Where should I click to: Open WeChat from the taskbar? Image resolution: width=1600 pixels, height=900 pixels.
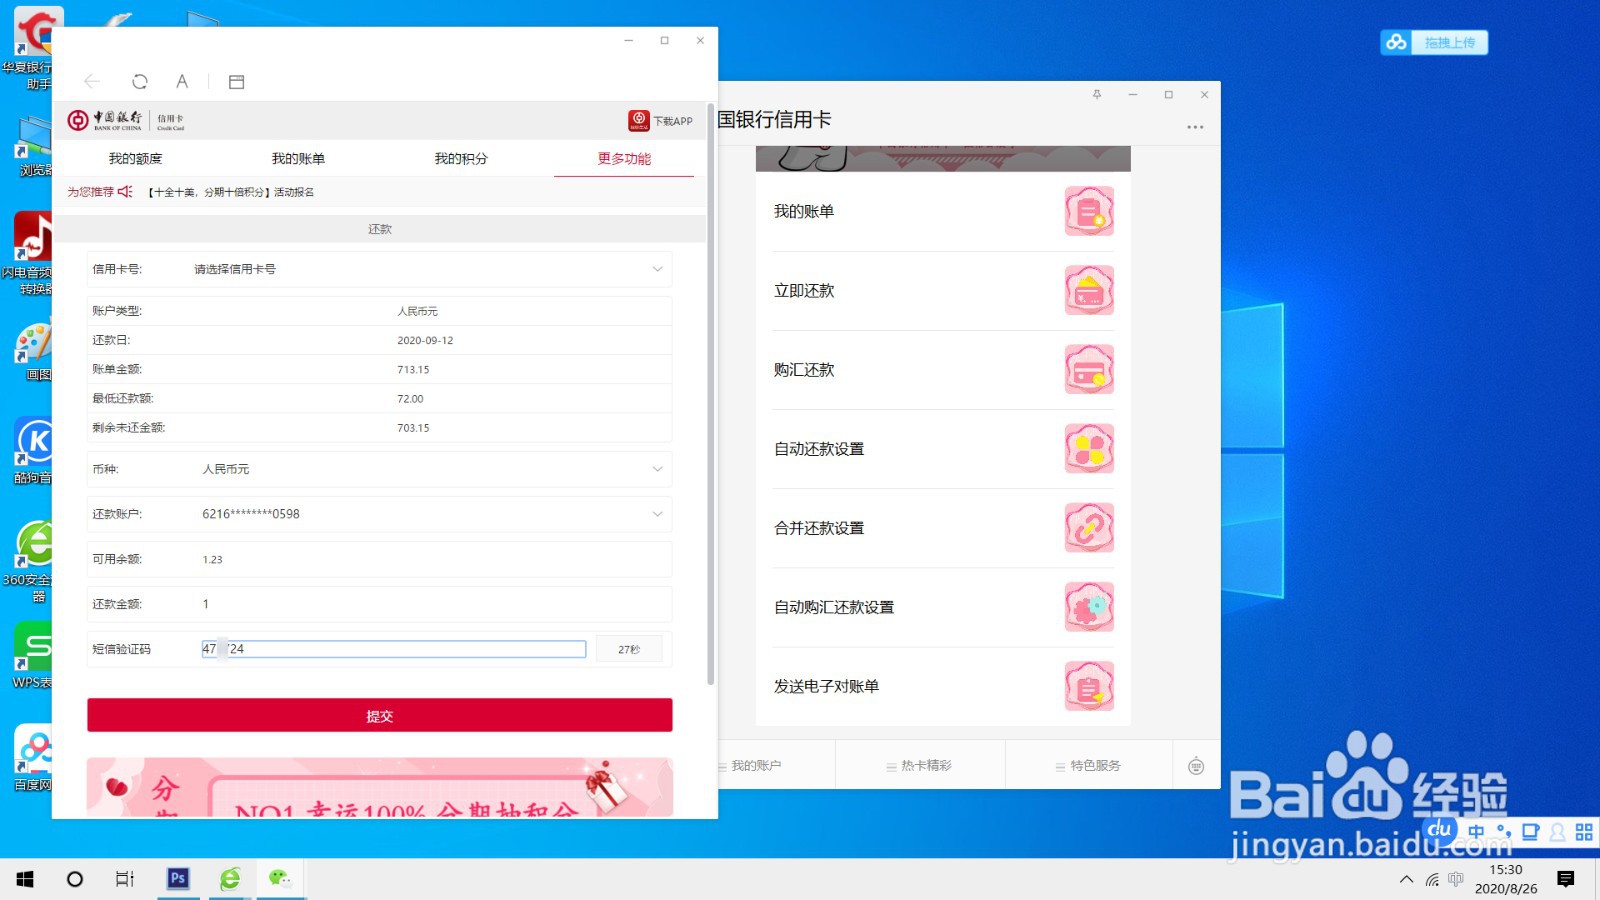pyautogui.click(x=283, y=879)
